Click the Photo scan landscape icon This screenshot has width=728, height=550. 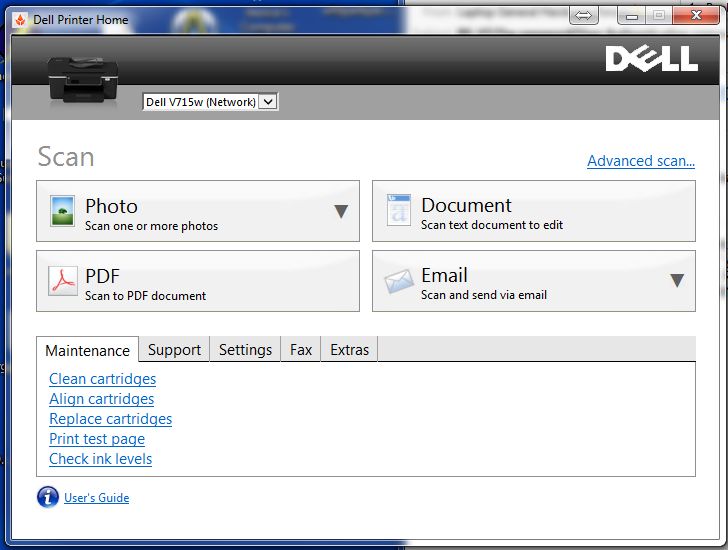[x=63, y=211]
